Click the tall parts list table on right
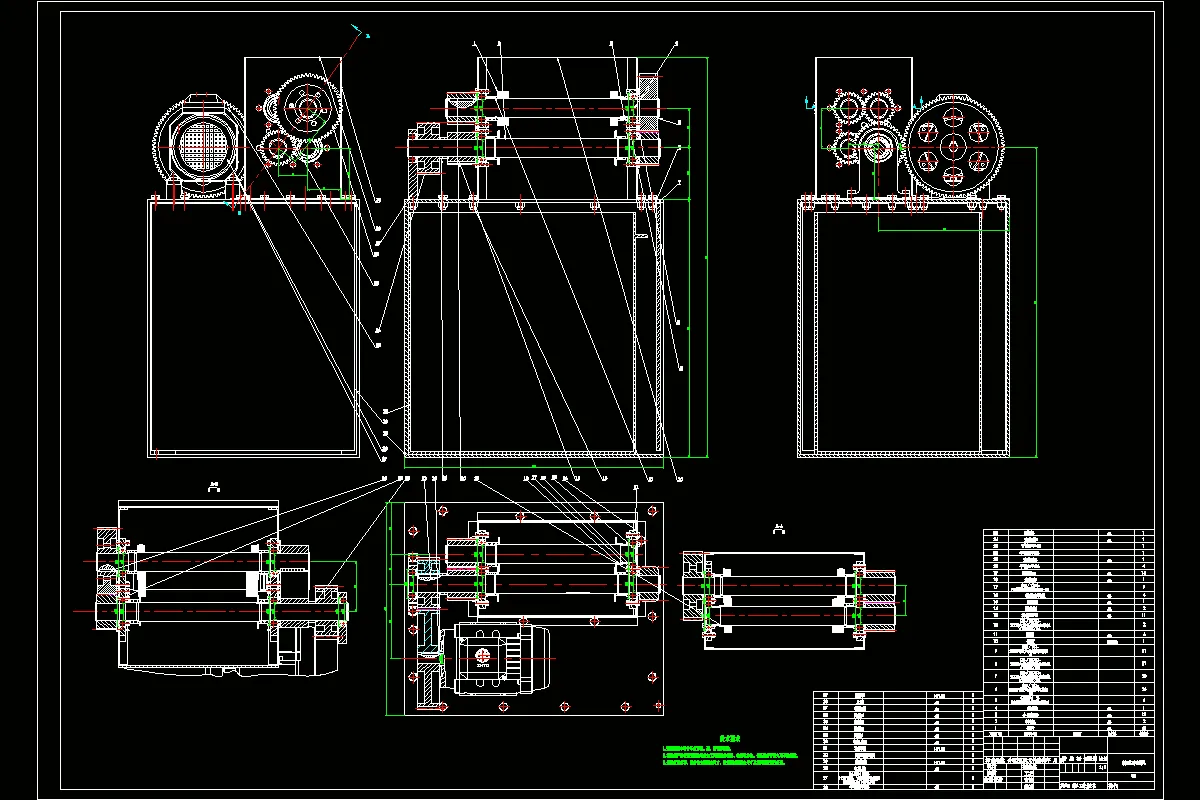The width and height of the screenshot is (1200, 800). tap(1068, 633)
